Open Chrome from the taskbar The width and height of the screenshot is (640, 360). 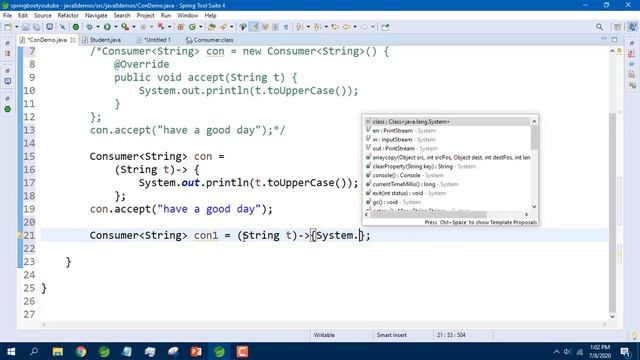tap(81, 351)
